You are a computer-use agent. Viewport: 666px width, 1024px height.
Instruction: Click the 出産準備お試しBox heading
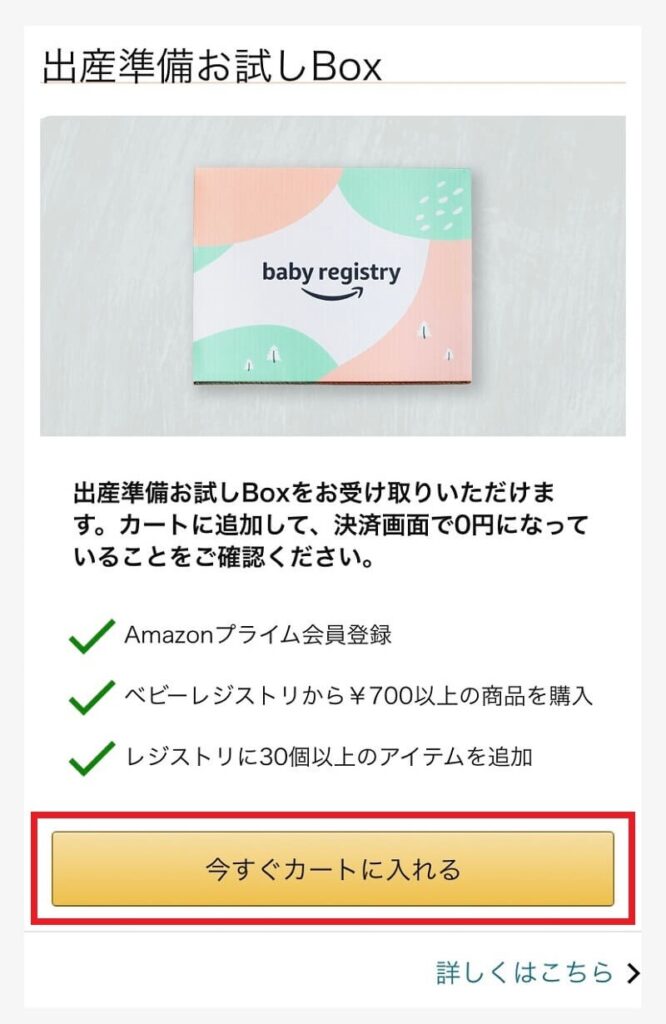pos(212,66)
